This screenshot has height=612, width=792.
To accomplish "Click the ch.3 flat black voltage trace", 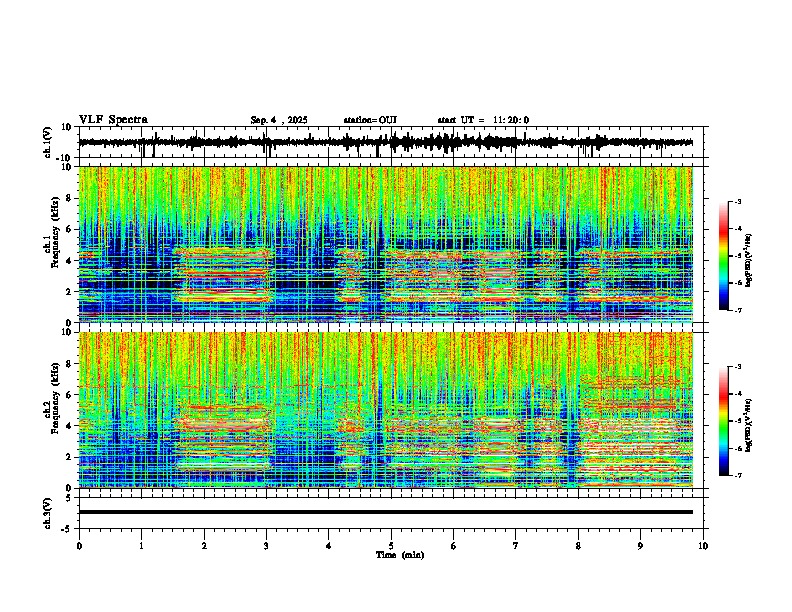I will 386,512.
